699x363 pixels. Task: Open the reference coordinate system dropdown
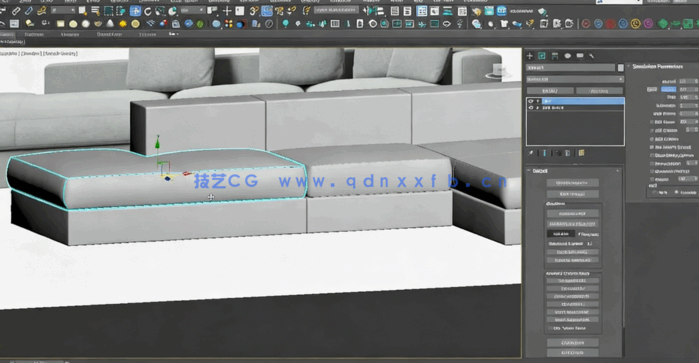[x=193, y=11]
